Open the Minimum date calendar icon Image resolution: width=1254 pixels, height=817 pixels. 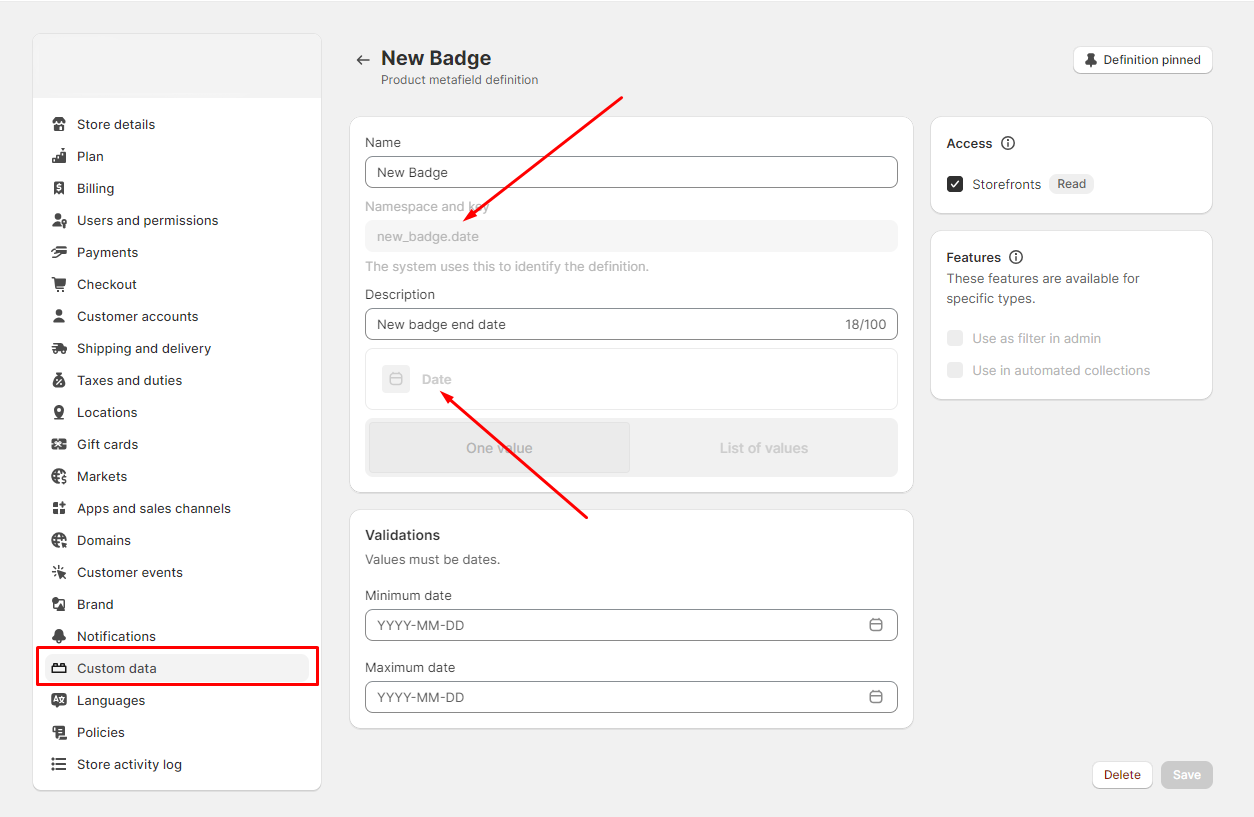point(876,625)
